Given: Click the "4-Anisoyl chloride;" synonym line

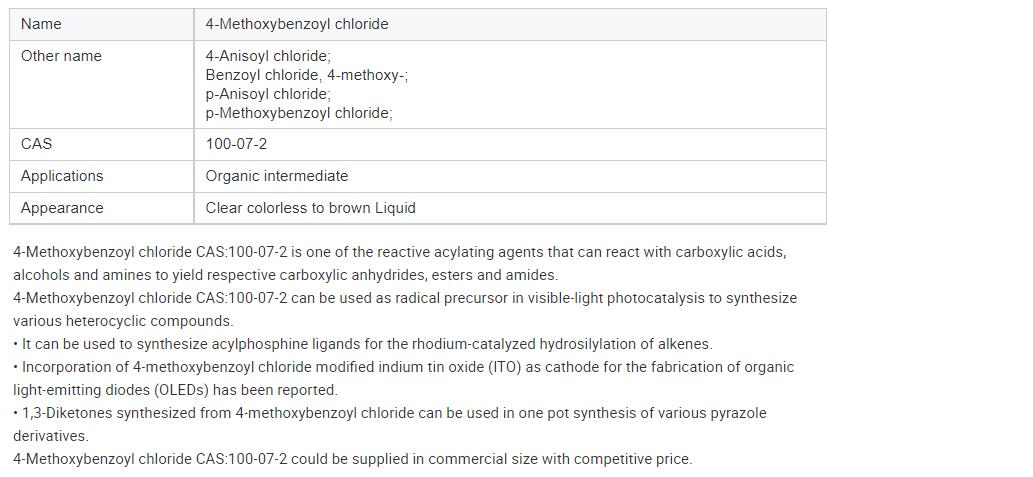Looking at the screenshot, I should click(x=268, y=56).
